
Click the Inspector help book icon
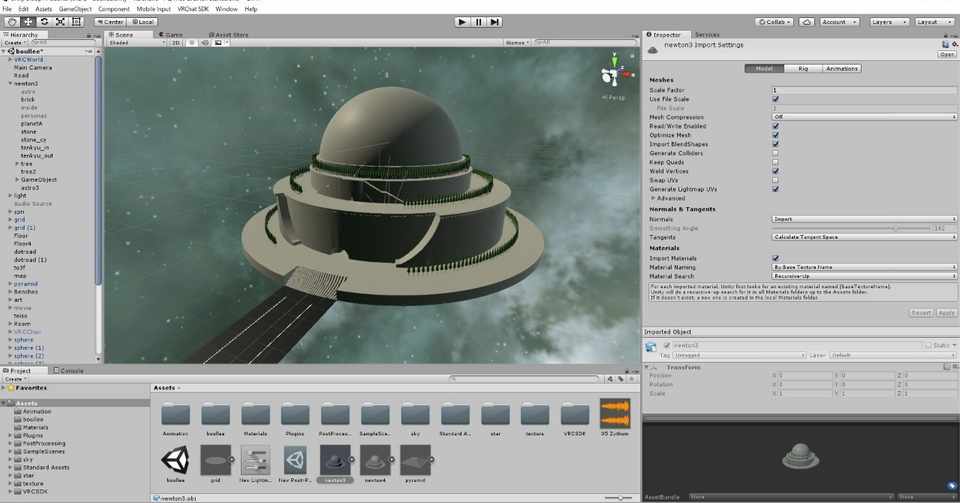click(945, 44)
